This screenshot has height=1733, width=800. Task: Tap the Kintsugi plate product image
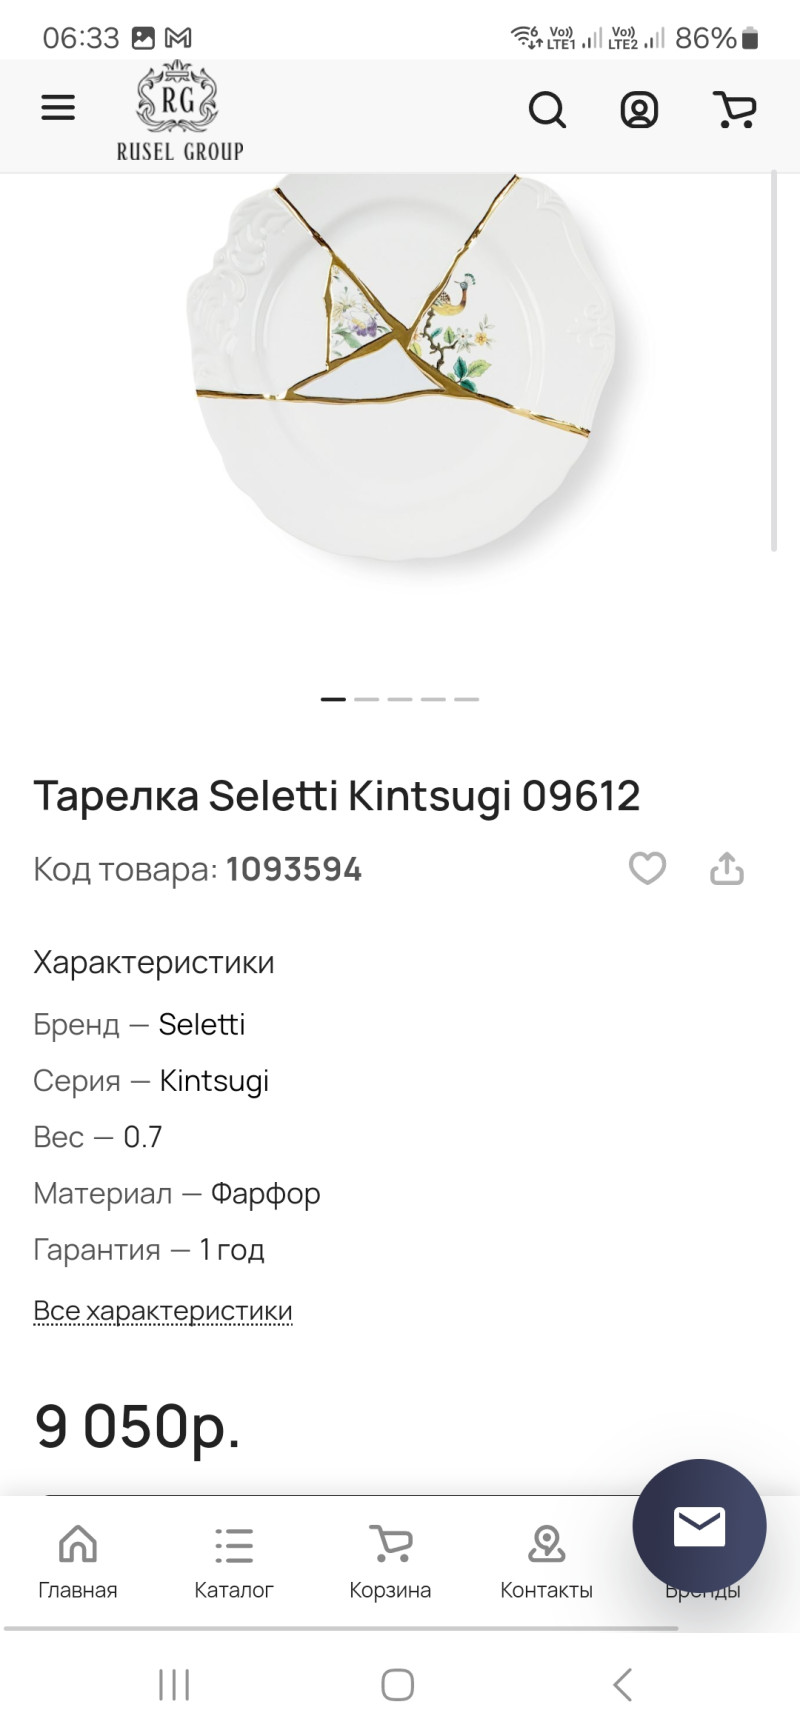point(400,370)
